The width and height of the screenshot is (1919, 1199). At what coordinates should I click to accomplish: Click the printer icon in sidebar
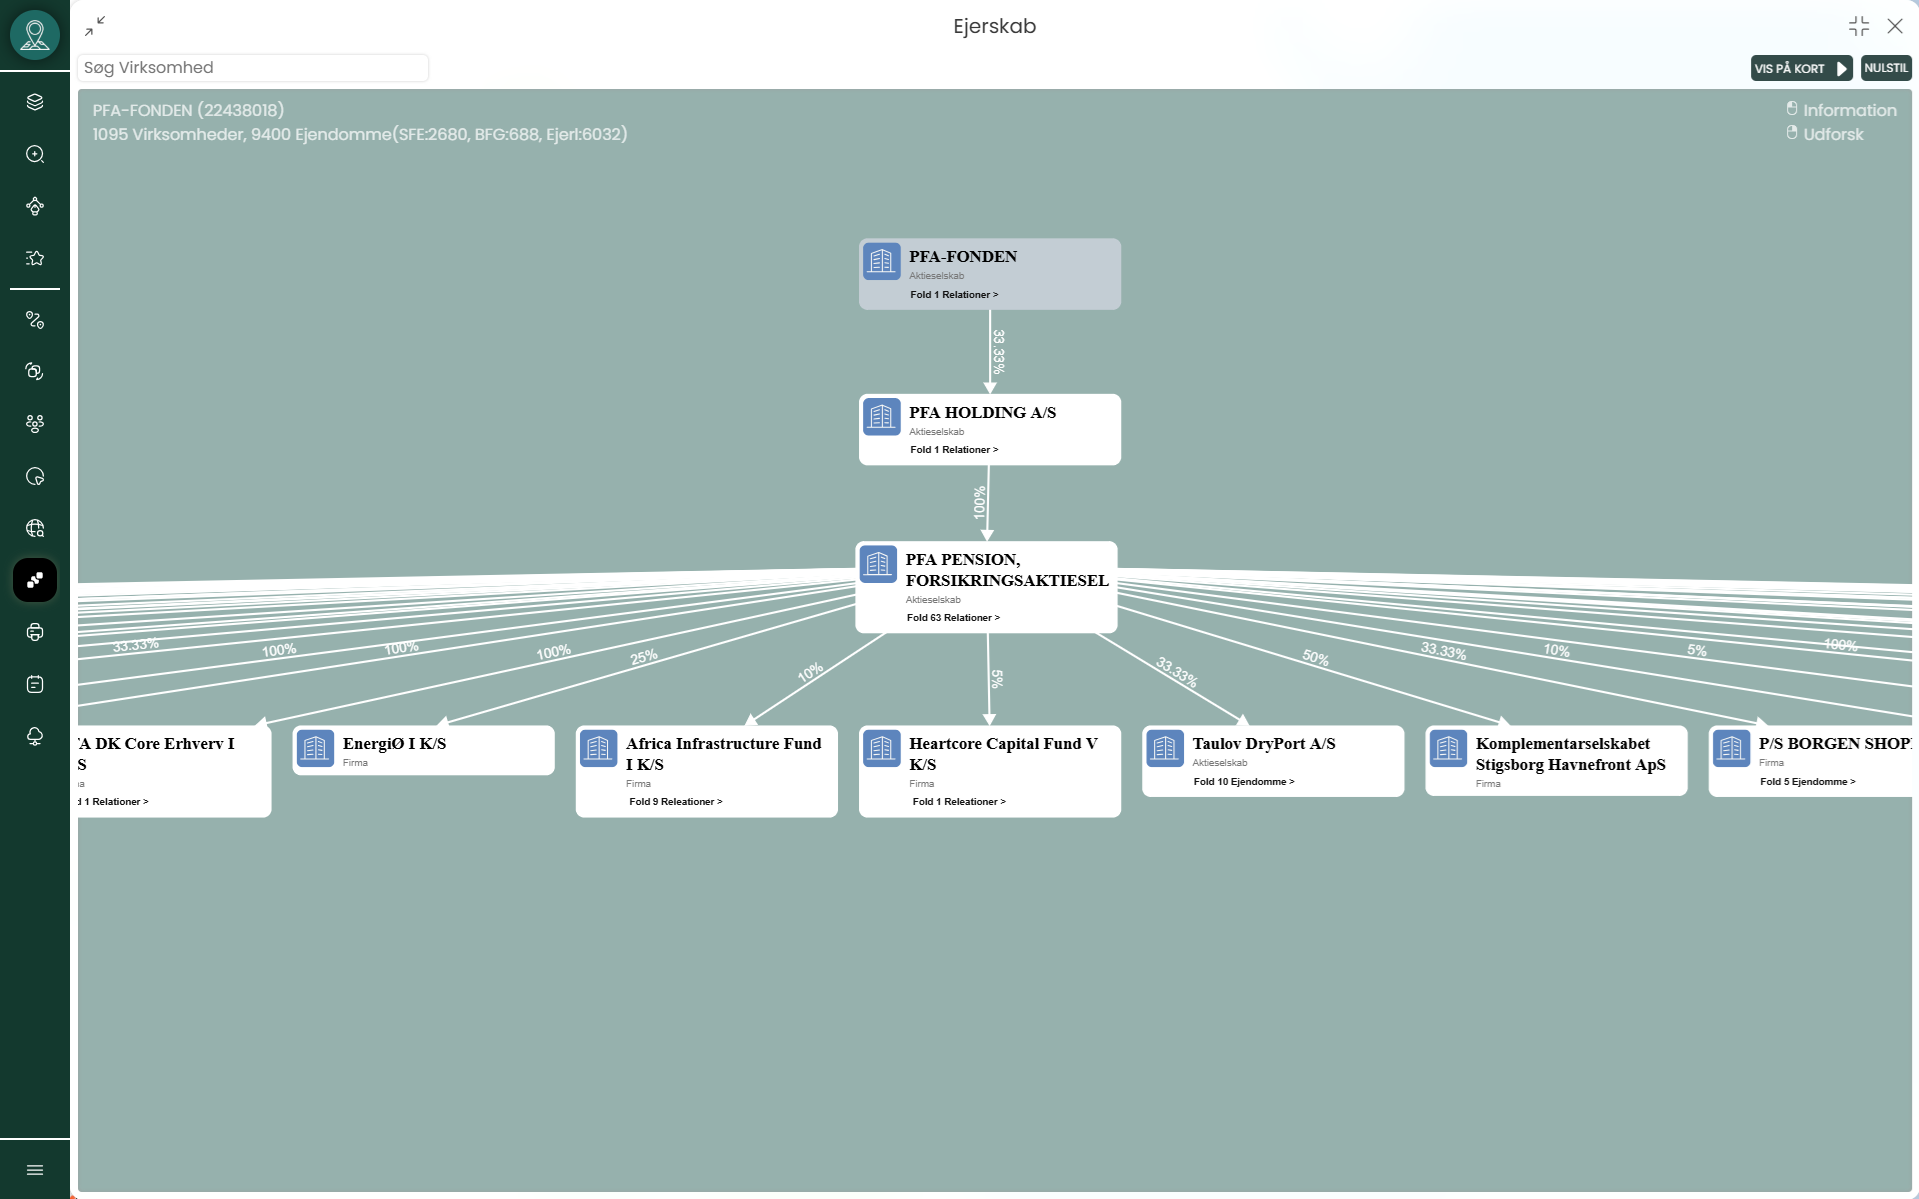[35, 632]
